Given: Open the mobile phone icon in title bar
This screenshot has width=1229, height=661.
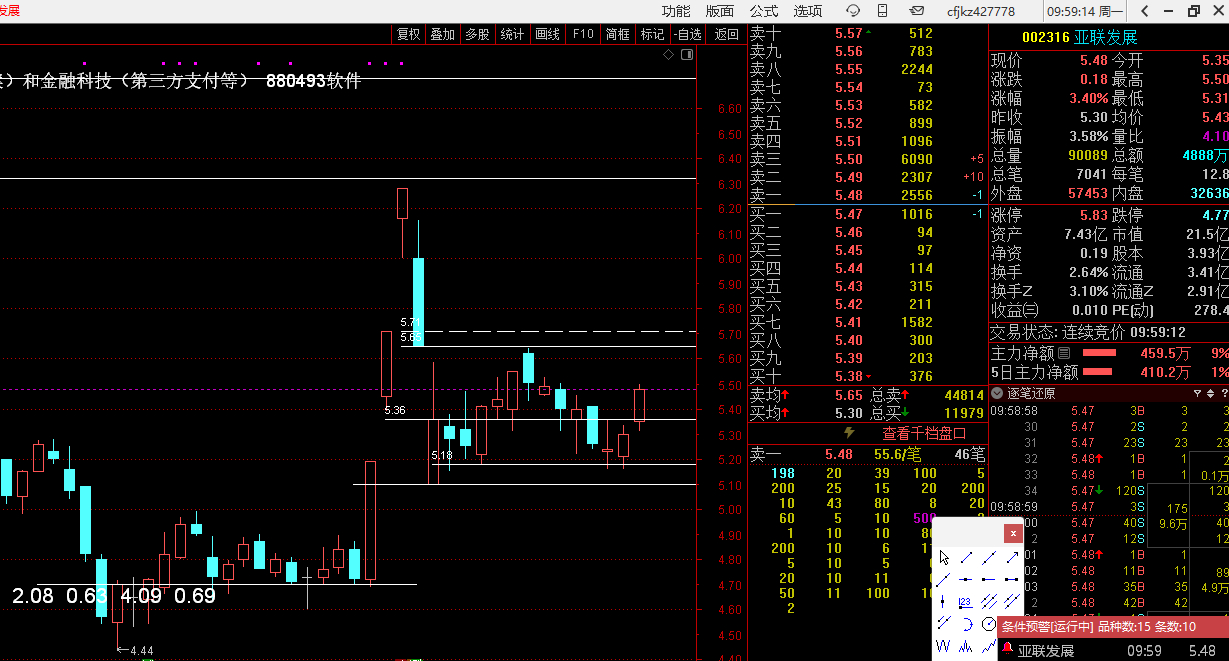Looking at the screenshot, I should 882,11.
